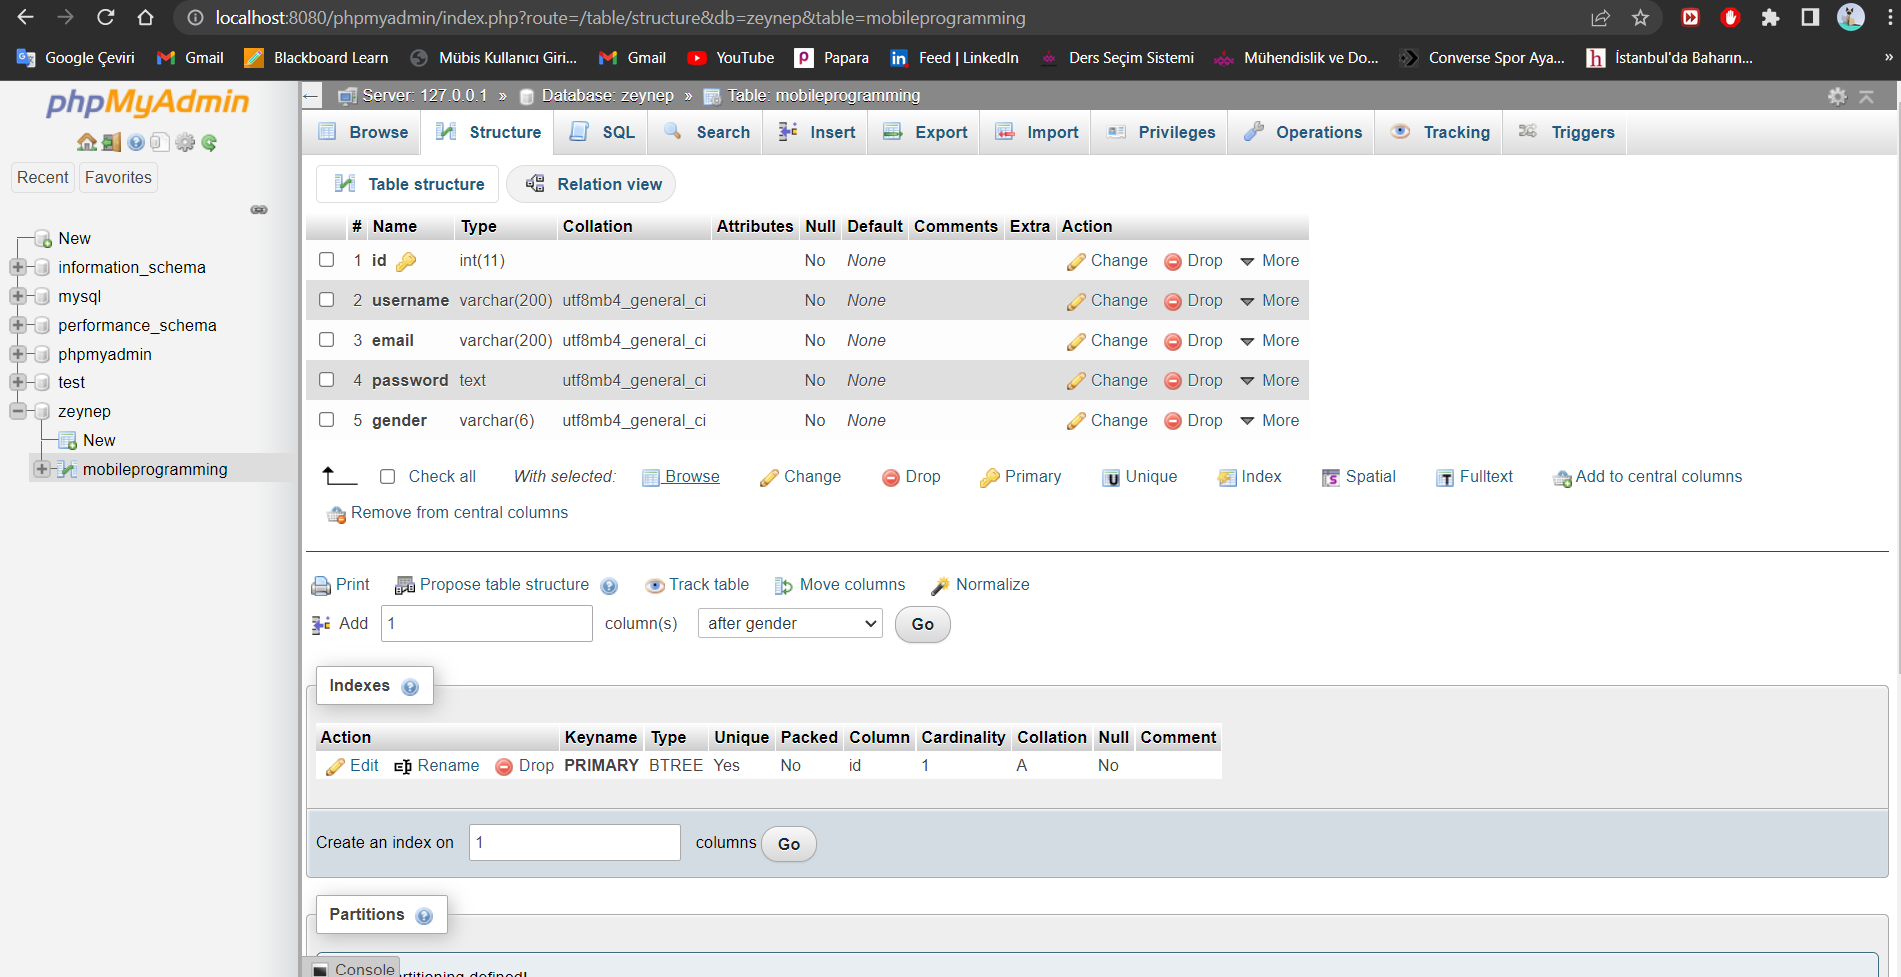Click the Propose table structure link
This screenshot has height=977, width=1901.
tap(503, 584)
